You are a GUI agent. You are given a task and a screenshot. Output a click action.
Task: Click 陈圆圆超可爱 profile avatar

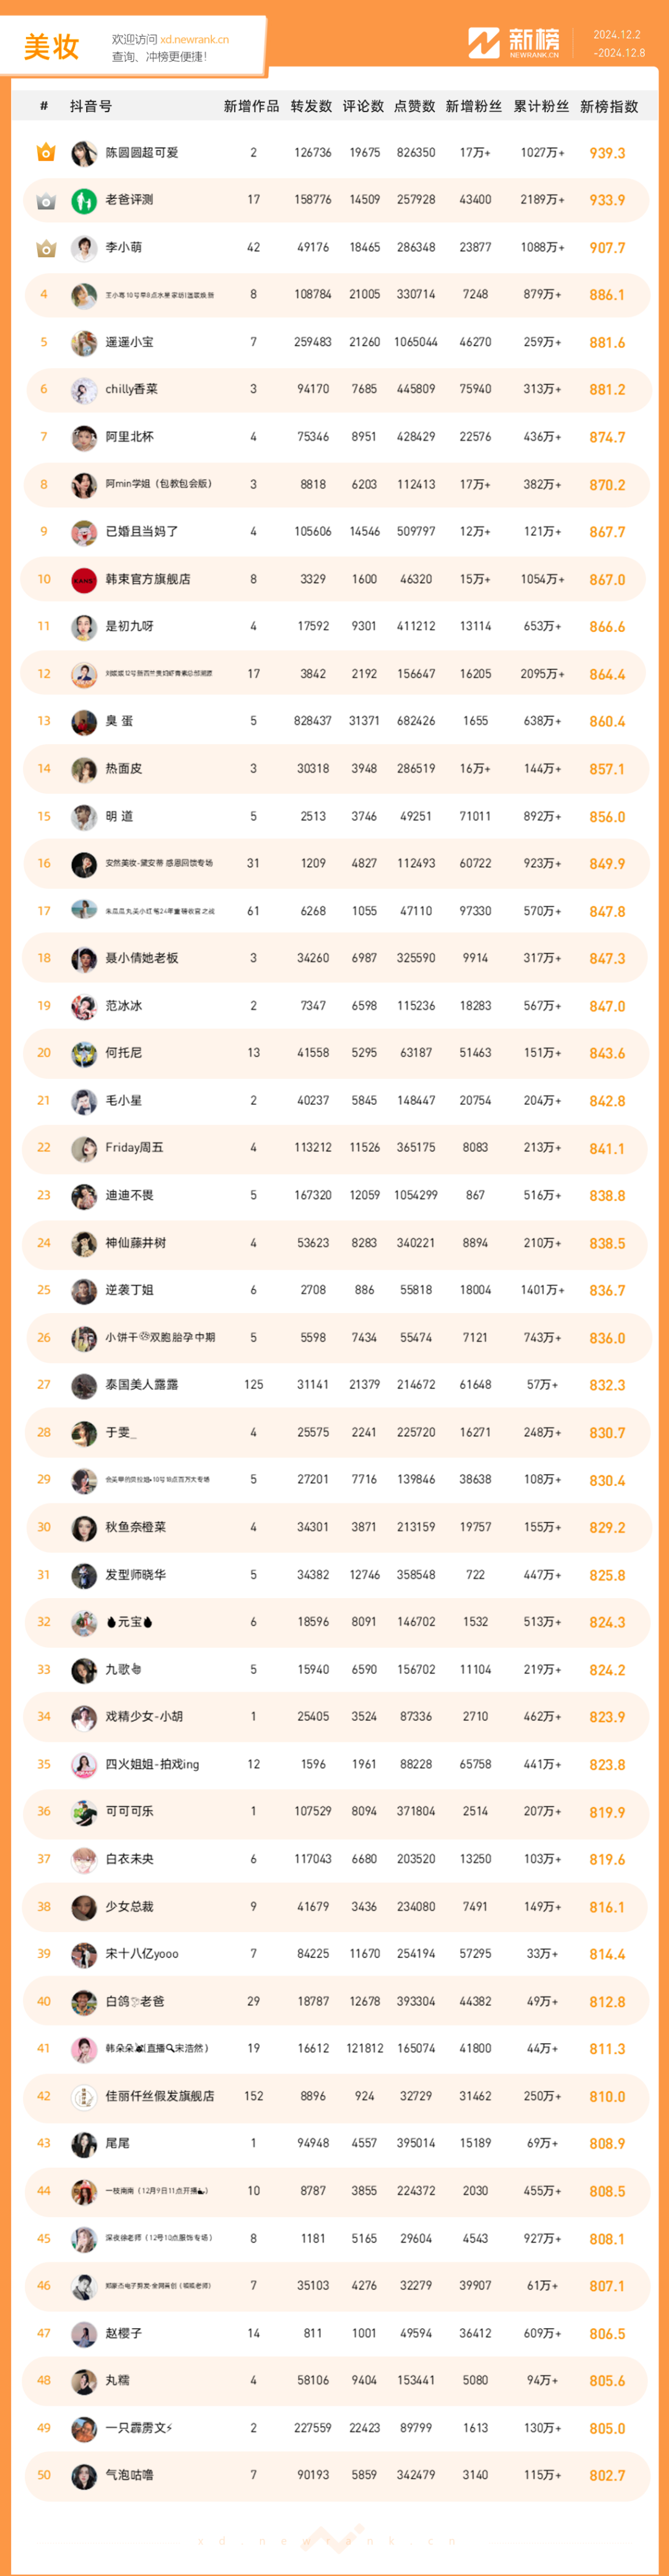pyautogui.click(x=84, y=153)
